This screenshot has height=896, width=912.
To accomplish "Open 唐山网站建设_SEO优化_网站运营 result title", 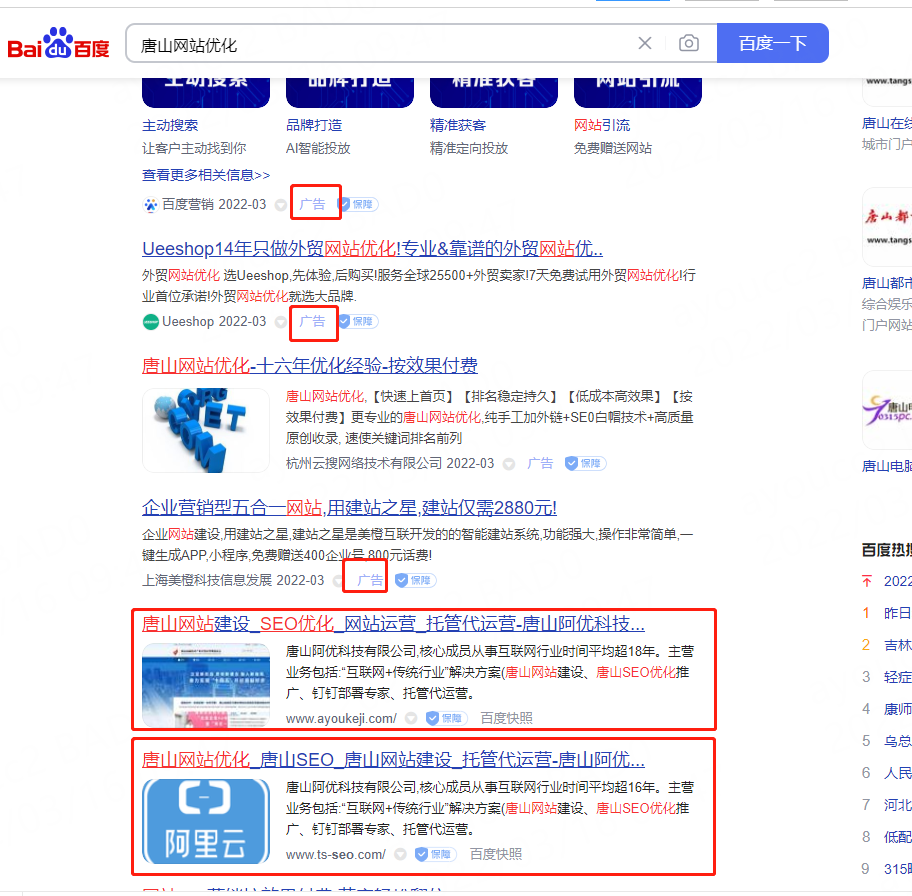I will (x=393, y=624).
